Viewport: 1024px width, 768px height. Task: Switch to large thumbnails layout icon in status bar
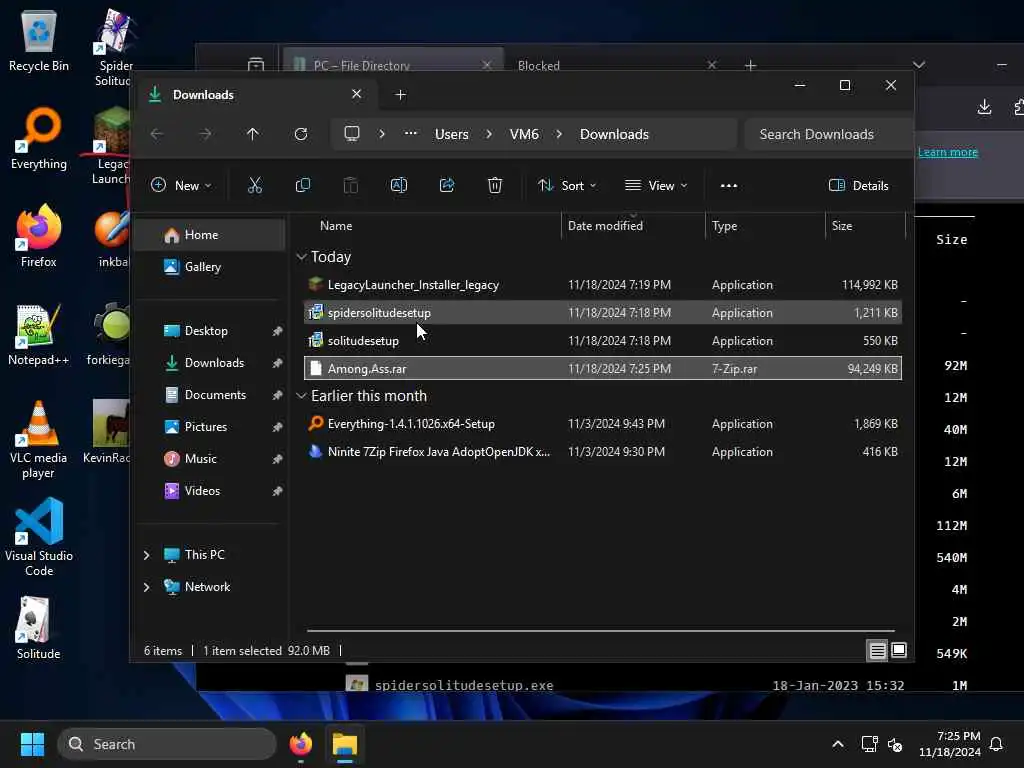899,650
